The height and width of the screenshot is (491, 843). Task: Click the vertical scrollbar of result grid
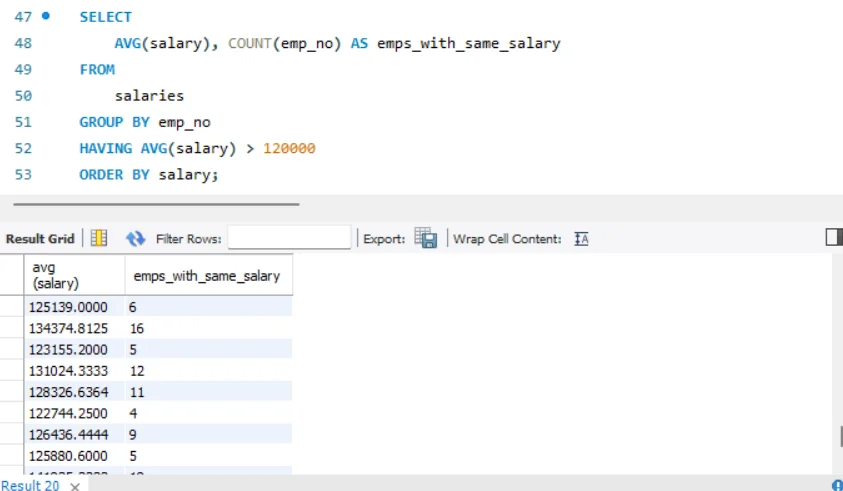[x=840, y=437]
